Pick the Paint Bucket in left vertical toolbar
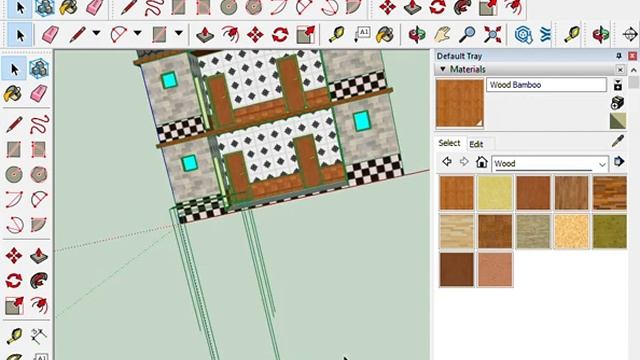 [14, 94]
